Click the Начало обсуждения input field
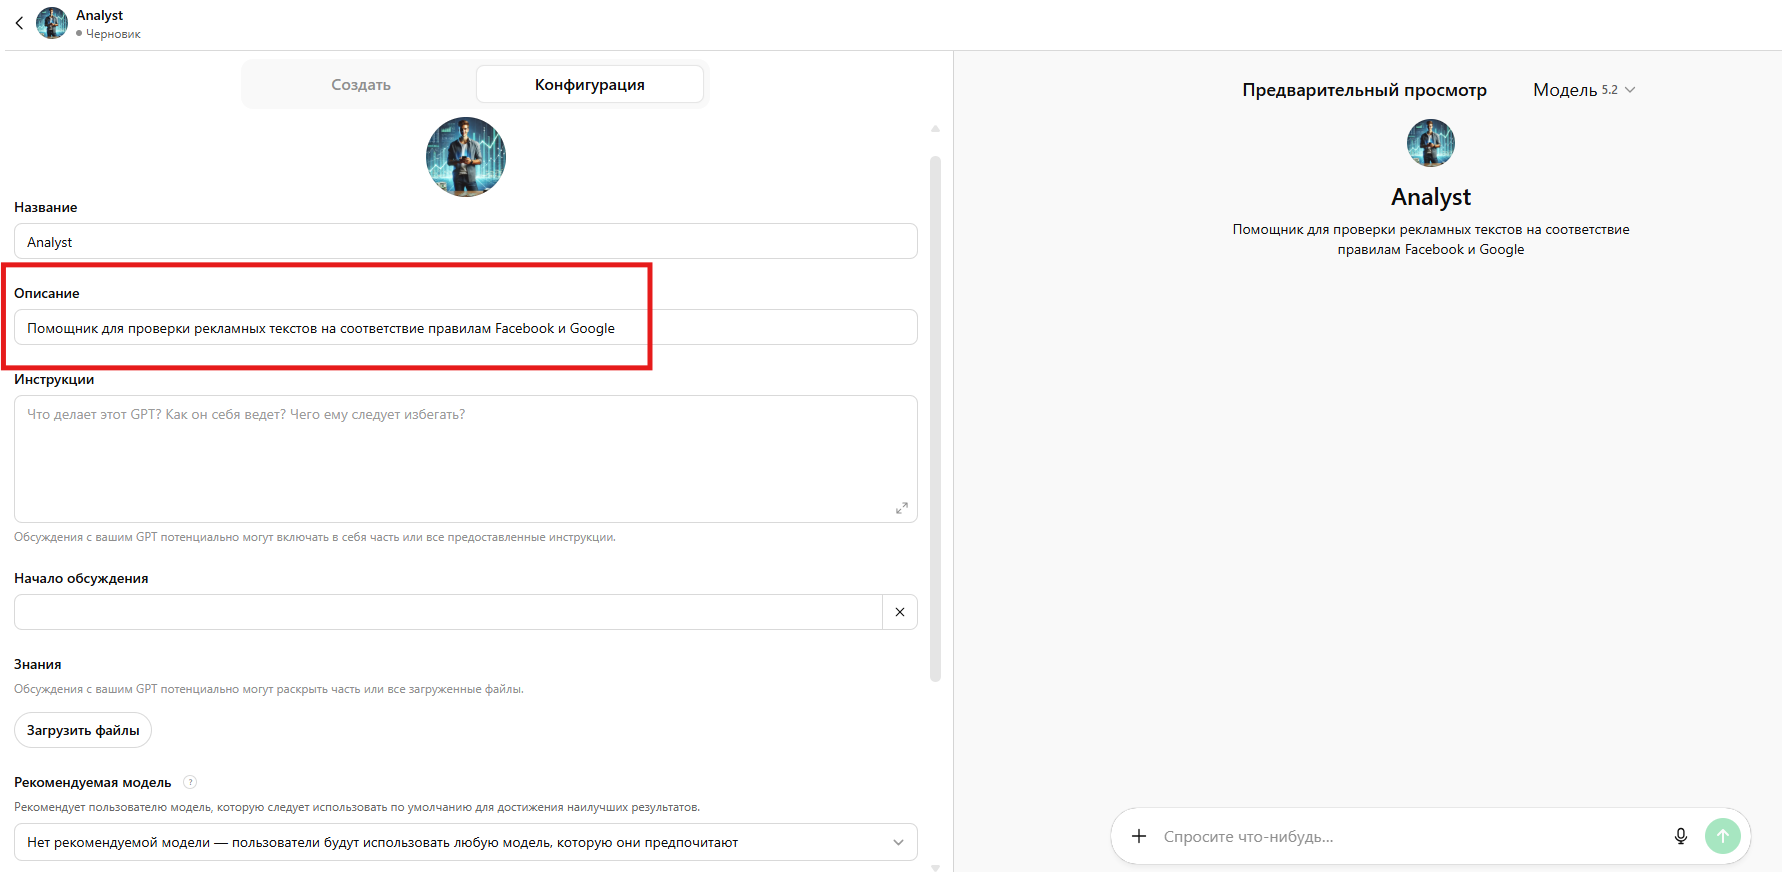Image resolution: width=1782 pixels, height=872 pixels. point(447,612)
